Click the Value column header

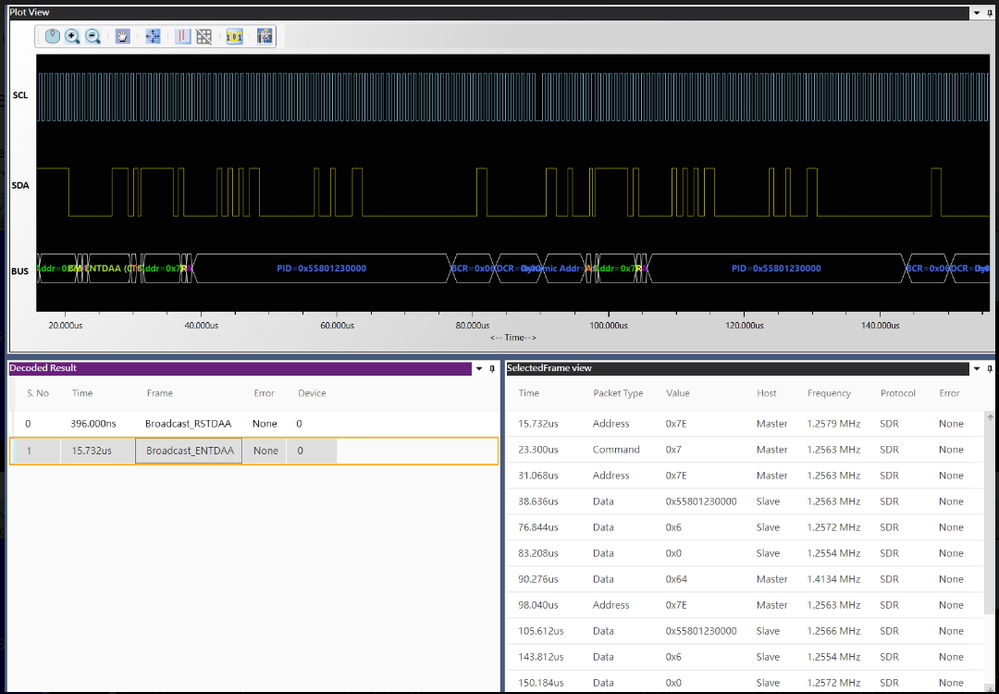point(677,393)
